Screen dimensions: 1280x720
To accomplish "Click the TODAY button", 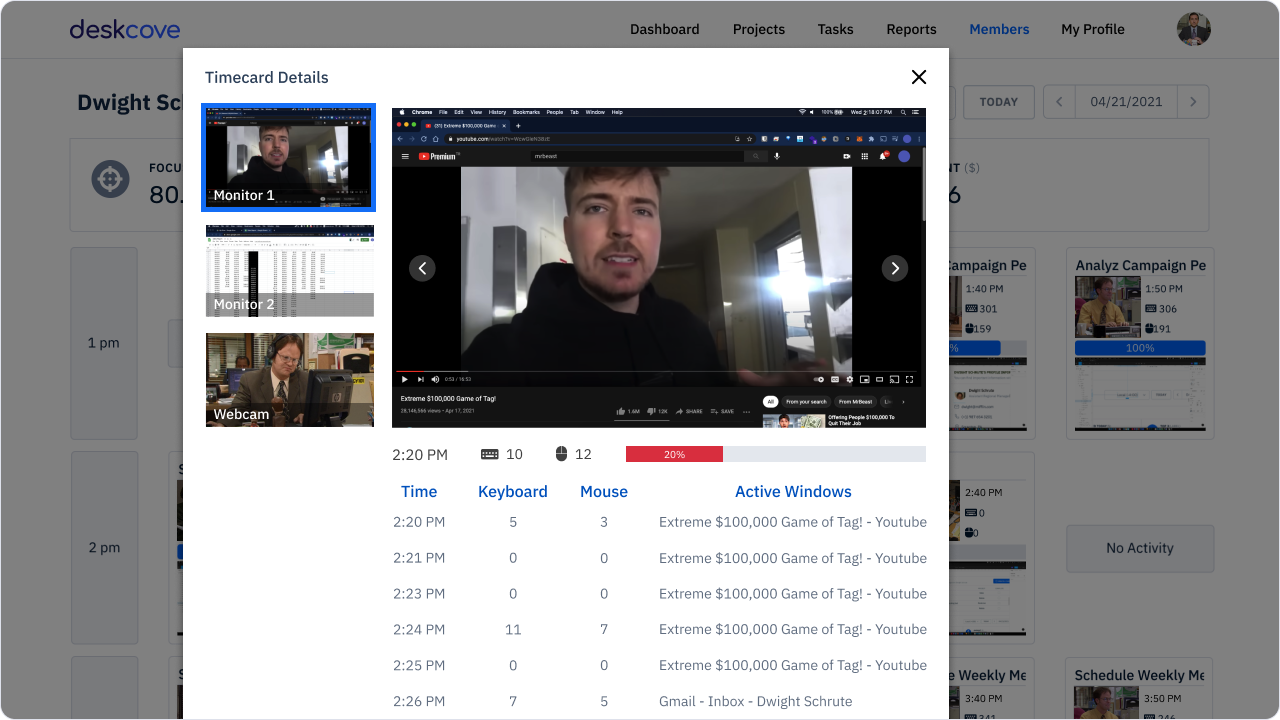I will (x=999, y=102).
